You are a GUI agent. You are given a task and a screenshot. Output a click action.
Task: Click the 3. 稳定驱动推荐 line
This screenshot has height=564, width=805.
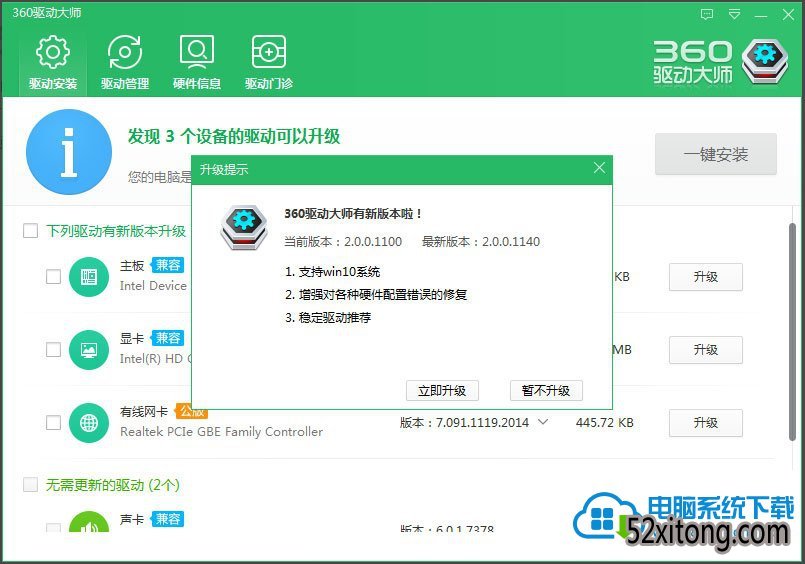pyautogui.click(x=328, y=317)
